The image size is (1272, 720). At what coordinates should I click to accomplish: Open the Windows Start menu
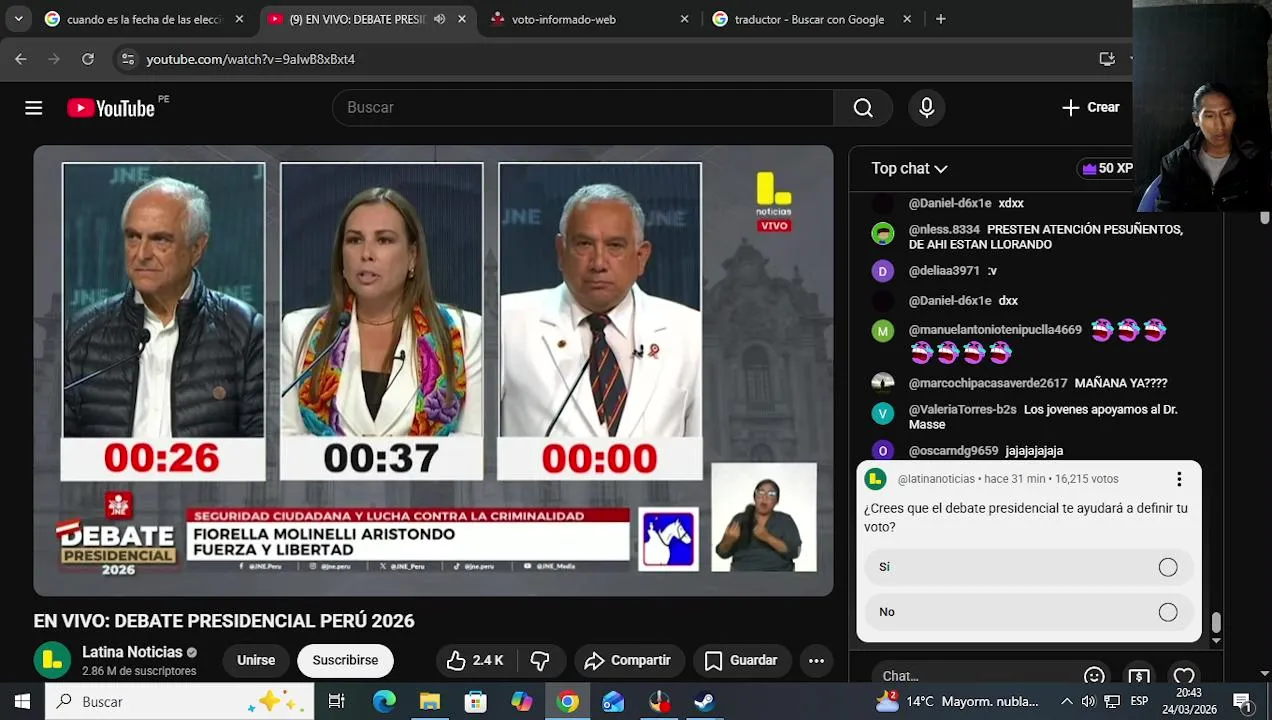pyautogui.click(x=22, y=702)
